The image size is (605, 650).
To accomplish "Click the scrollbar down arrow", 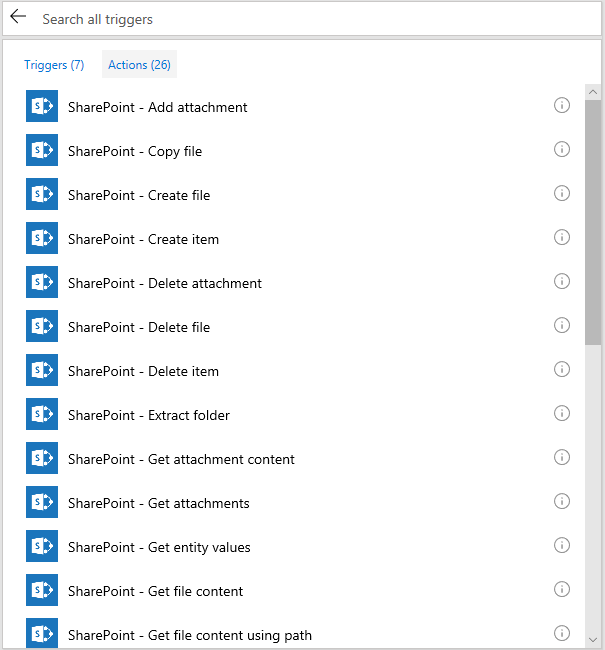I will tap(593, 640).
